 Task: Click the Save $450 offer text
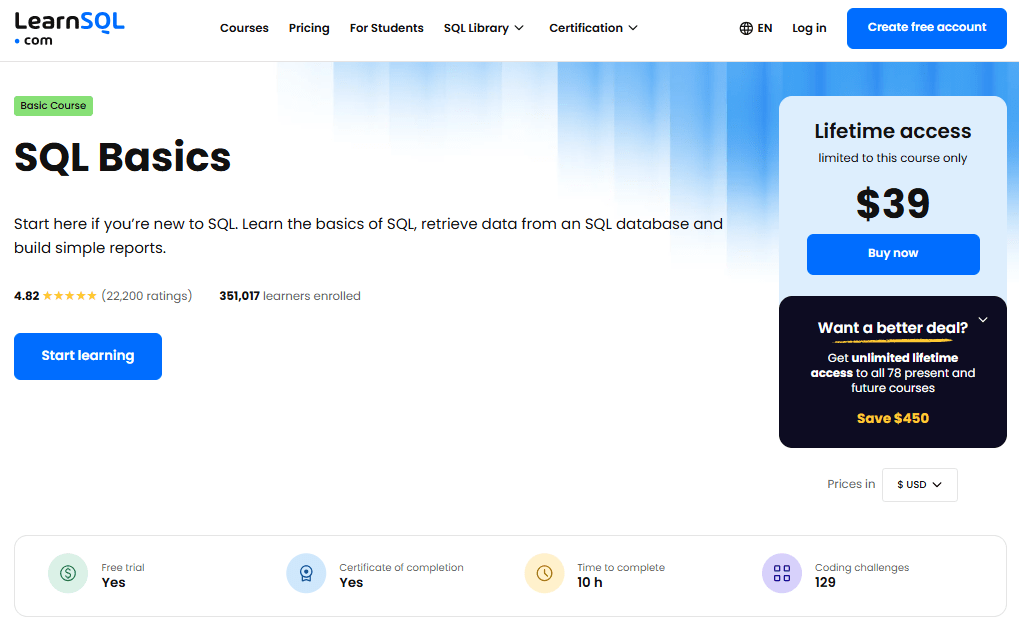click(893, 418)
